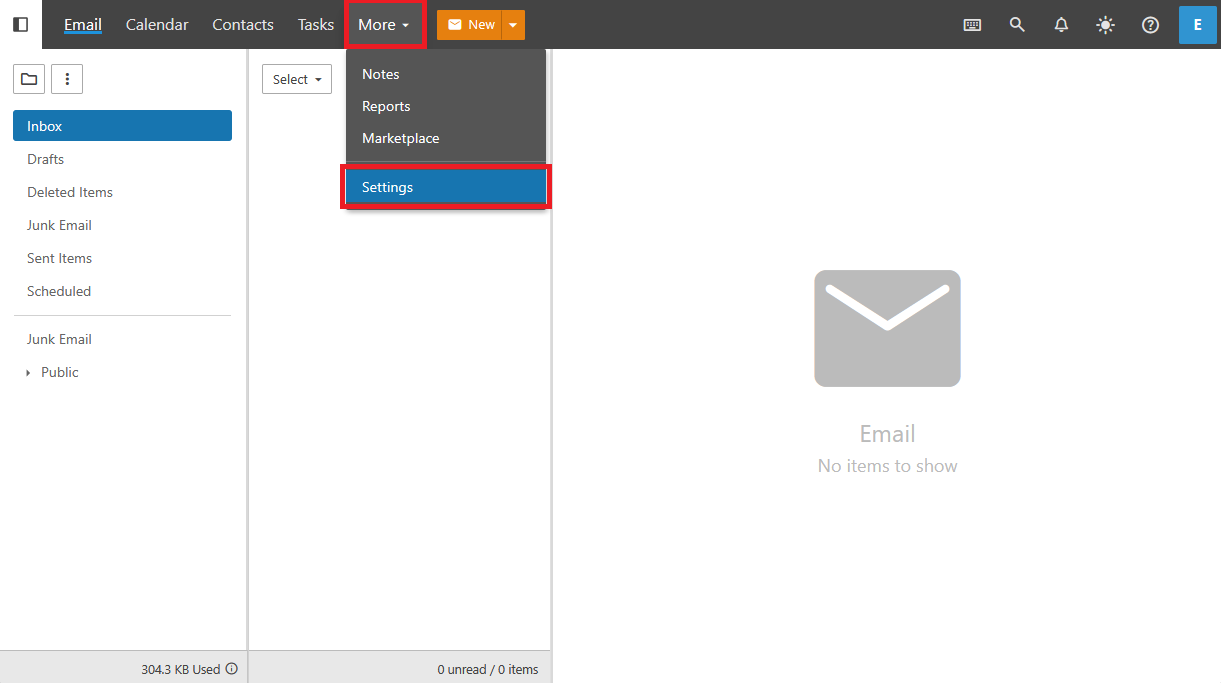Select Marketplace in the dropdown menu

(x=401, y=138)
